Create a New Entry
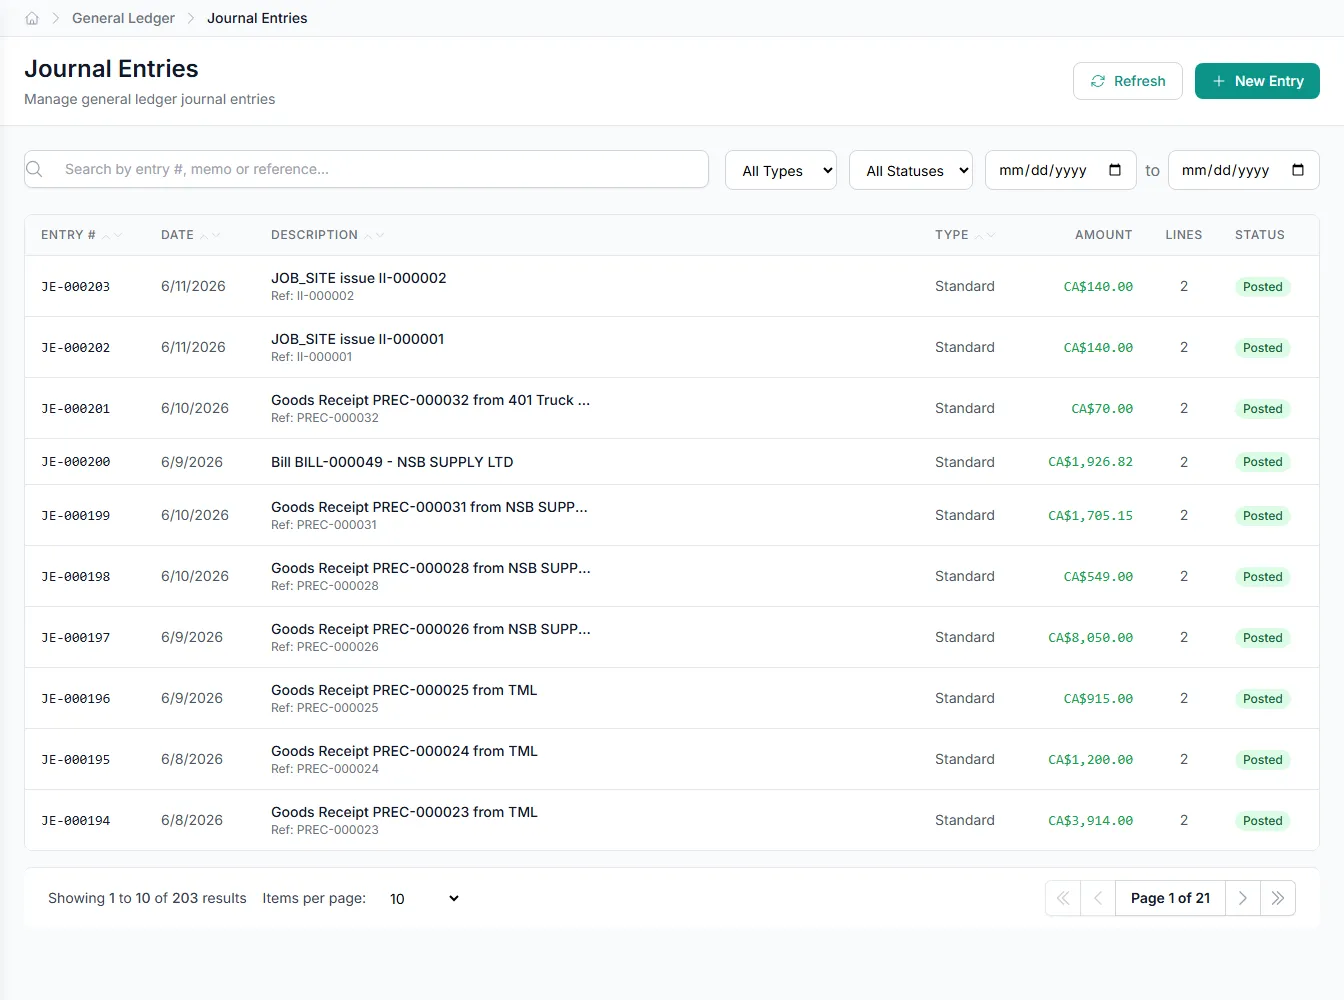 1257,81
